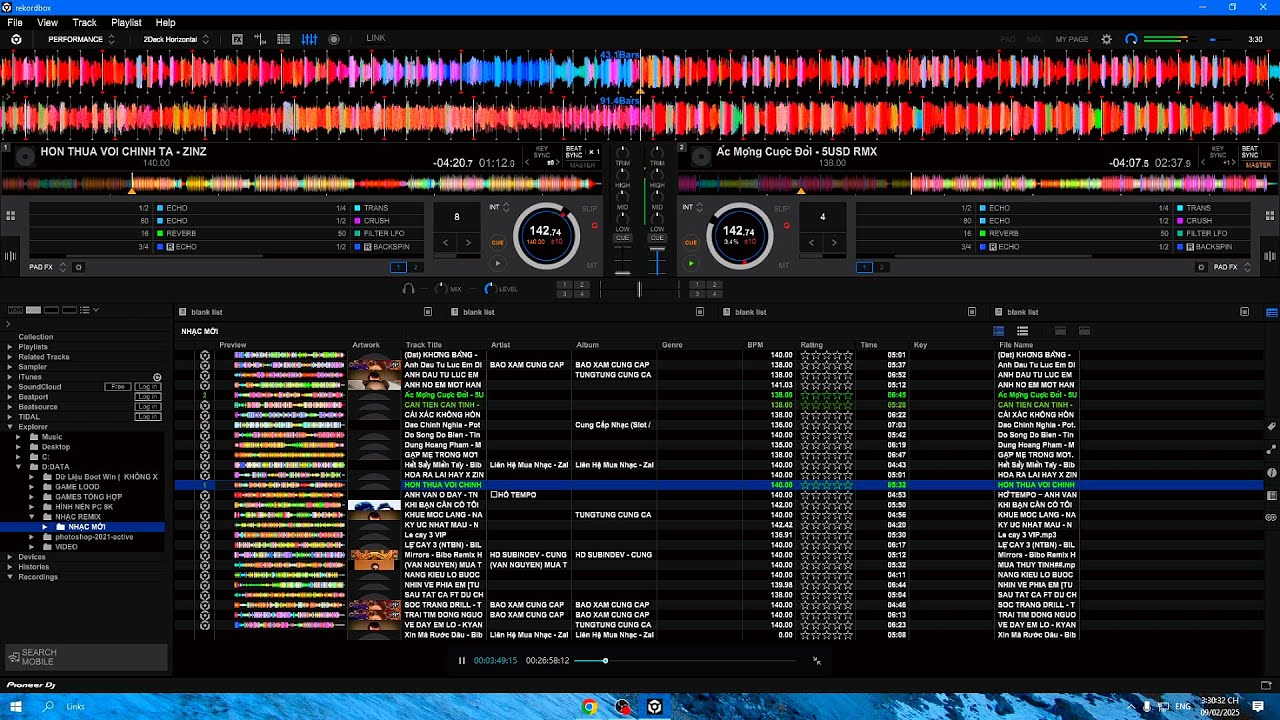
Task: Open INT sync source dropdown on deck 1
Action: [x=498, y=207]
